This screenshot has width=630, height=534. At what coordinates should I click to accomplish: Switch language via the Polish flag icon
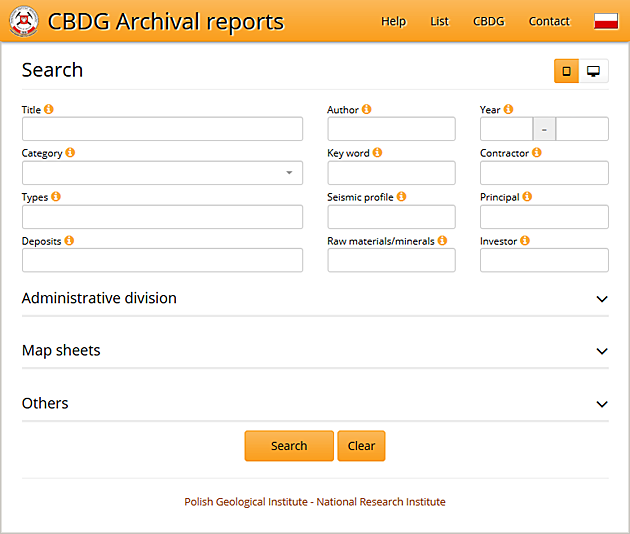[606, 21]
